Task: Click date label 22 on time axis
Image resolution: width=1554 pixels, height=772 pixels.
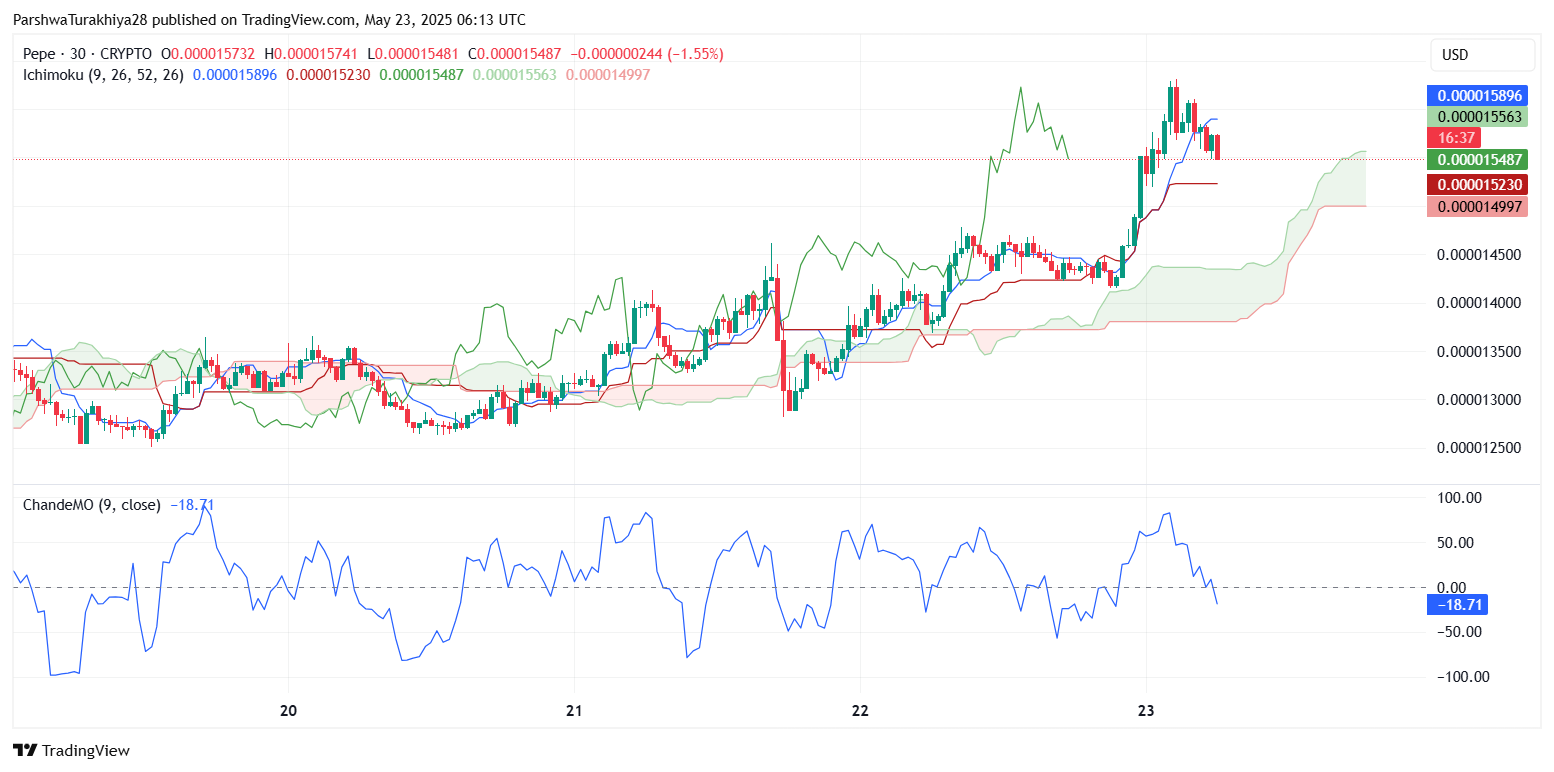Action: point(860,712)
